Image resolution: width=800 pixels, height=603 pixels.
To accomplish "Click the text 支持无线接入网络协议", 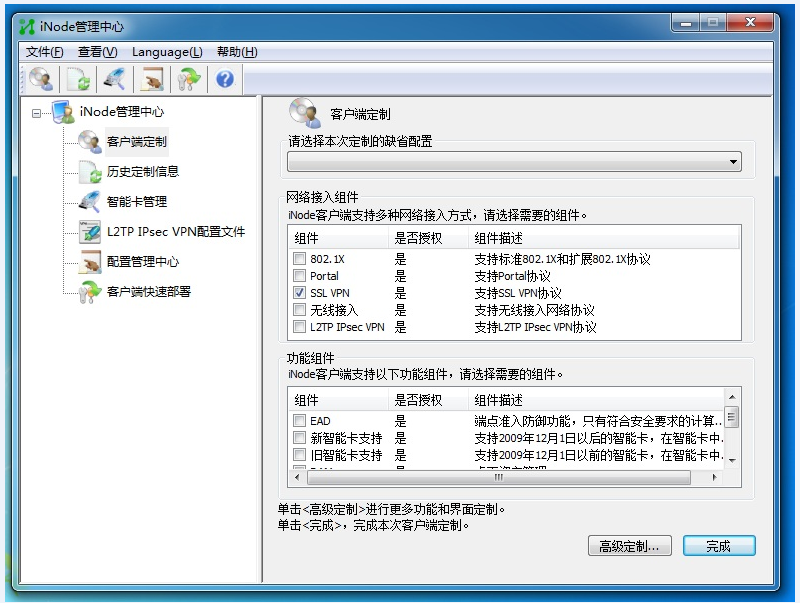I will pyautogui.click(x=534, y=310).
